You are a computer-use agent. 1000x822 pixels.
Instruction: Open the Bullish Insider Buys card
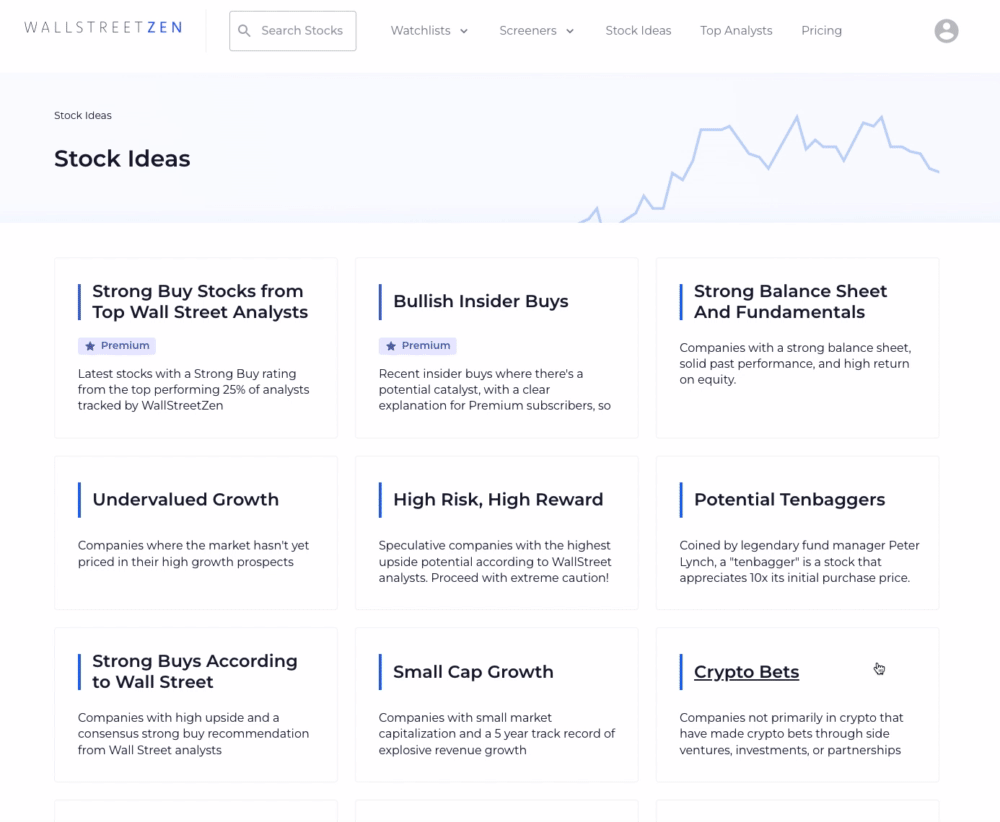(x=480, y=302)
